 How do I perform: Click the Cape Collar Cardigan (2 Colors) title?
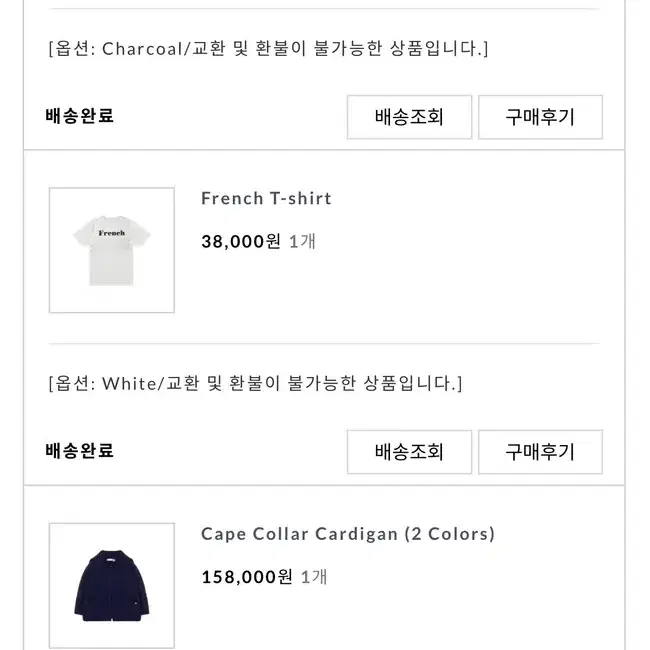[348, 534]
